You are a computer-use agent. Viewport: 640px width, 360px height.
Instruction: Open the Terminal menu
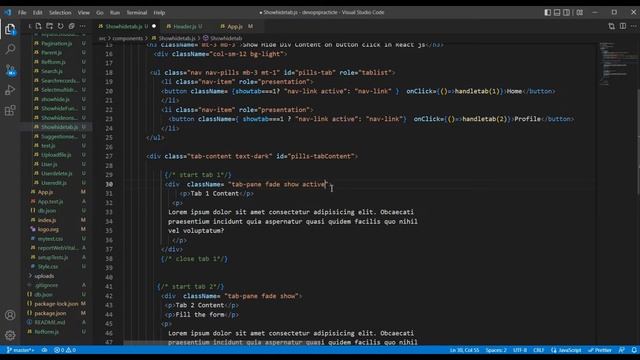coord(136,13)
